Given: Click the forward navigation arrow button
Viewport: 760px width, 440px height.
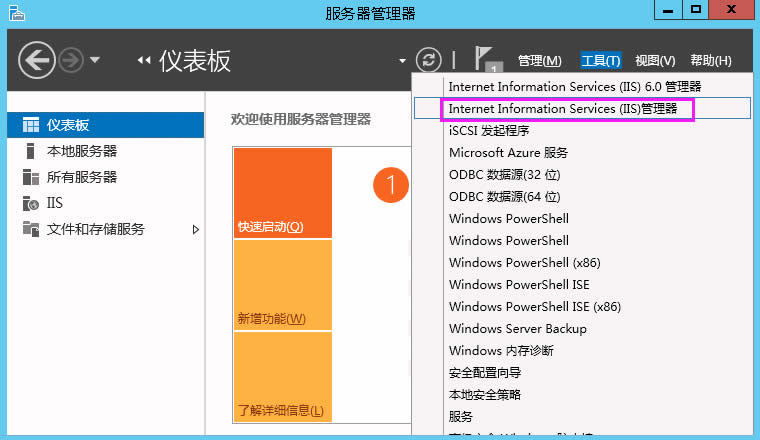Looking at the screenshot, I should pyautogui.click(x=71, y=61).
